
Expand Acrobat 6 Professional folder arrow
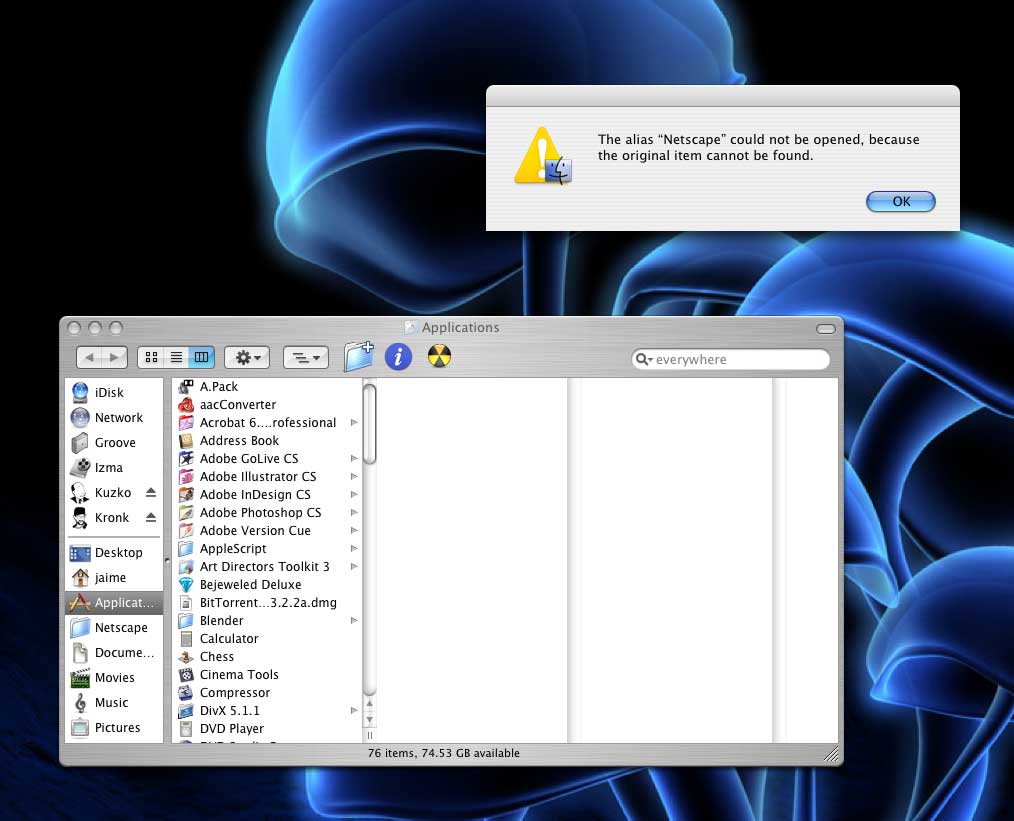click(354, 423)
